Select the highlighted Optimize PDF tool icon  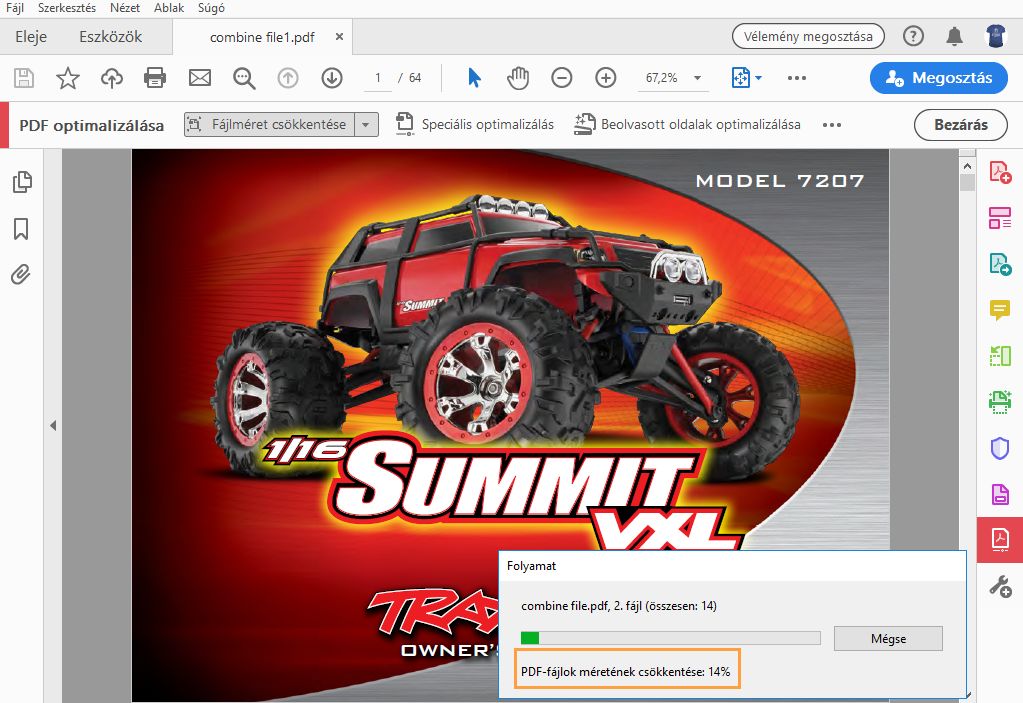pos(1000,539)
